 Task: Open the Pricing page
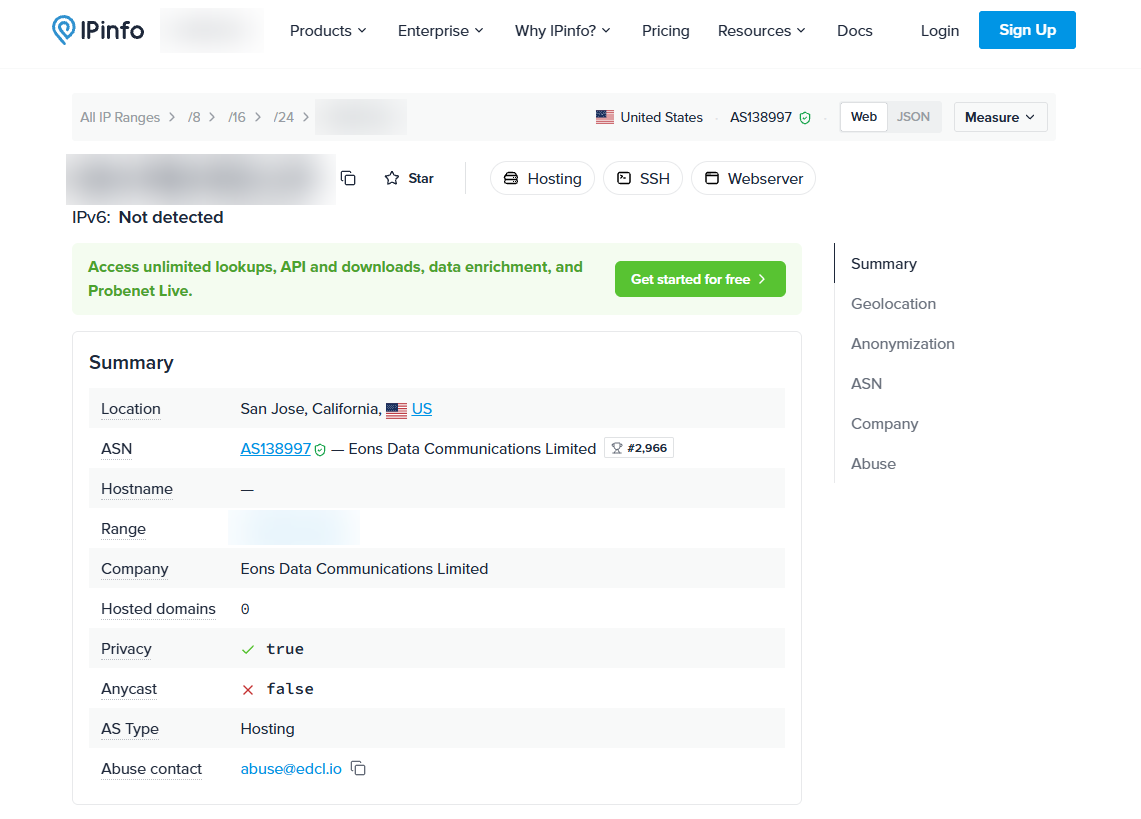(666, 31)
